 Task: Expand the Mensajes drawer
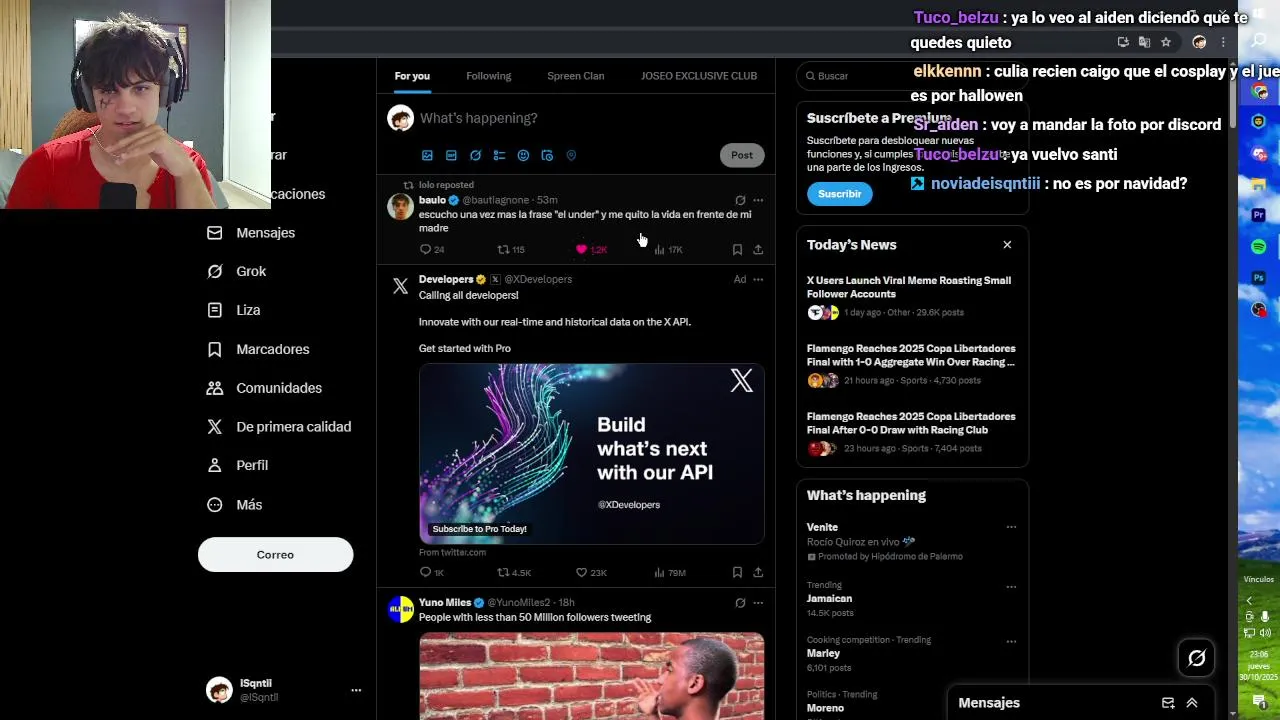1192,703
